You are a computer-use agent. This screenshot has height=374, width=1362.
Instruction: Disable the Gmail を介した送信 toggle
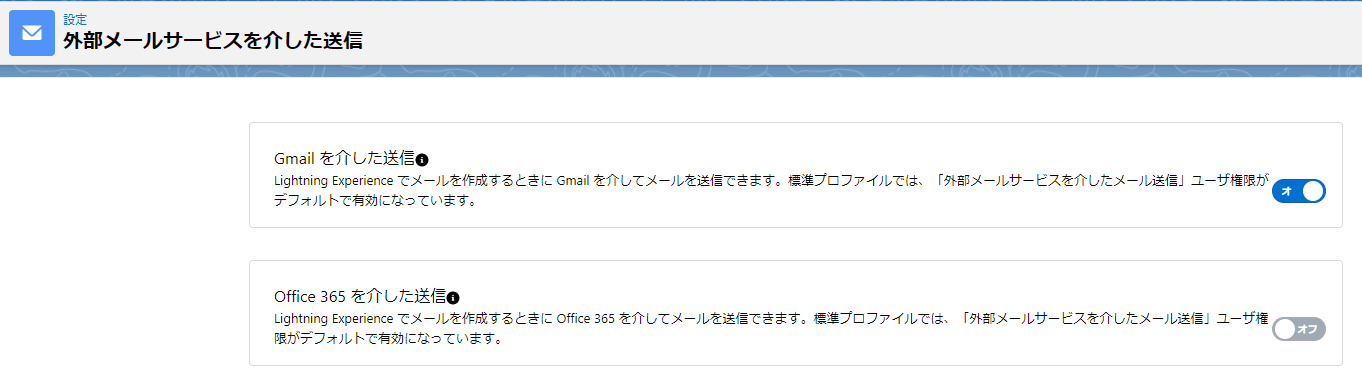pyautogui.click(x=1298, y=191)
